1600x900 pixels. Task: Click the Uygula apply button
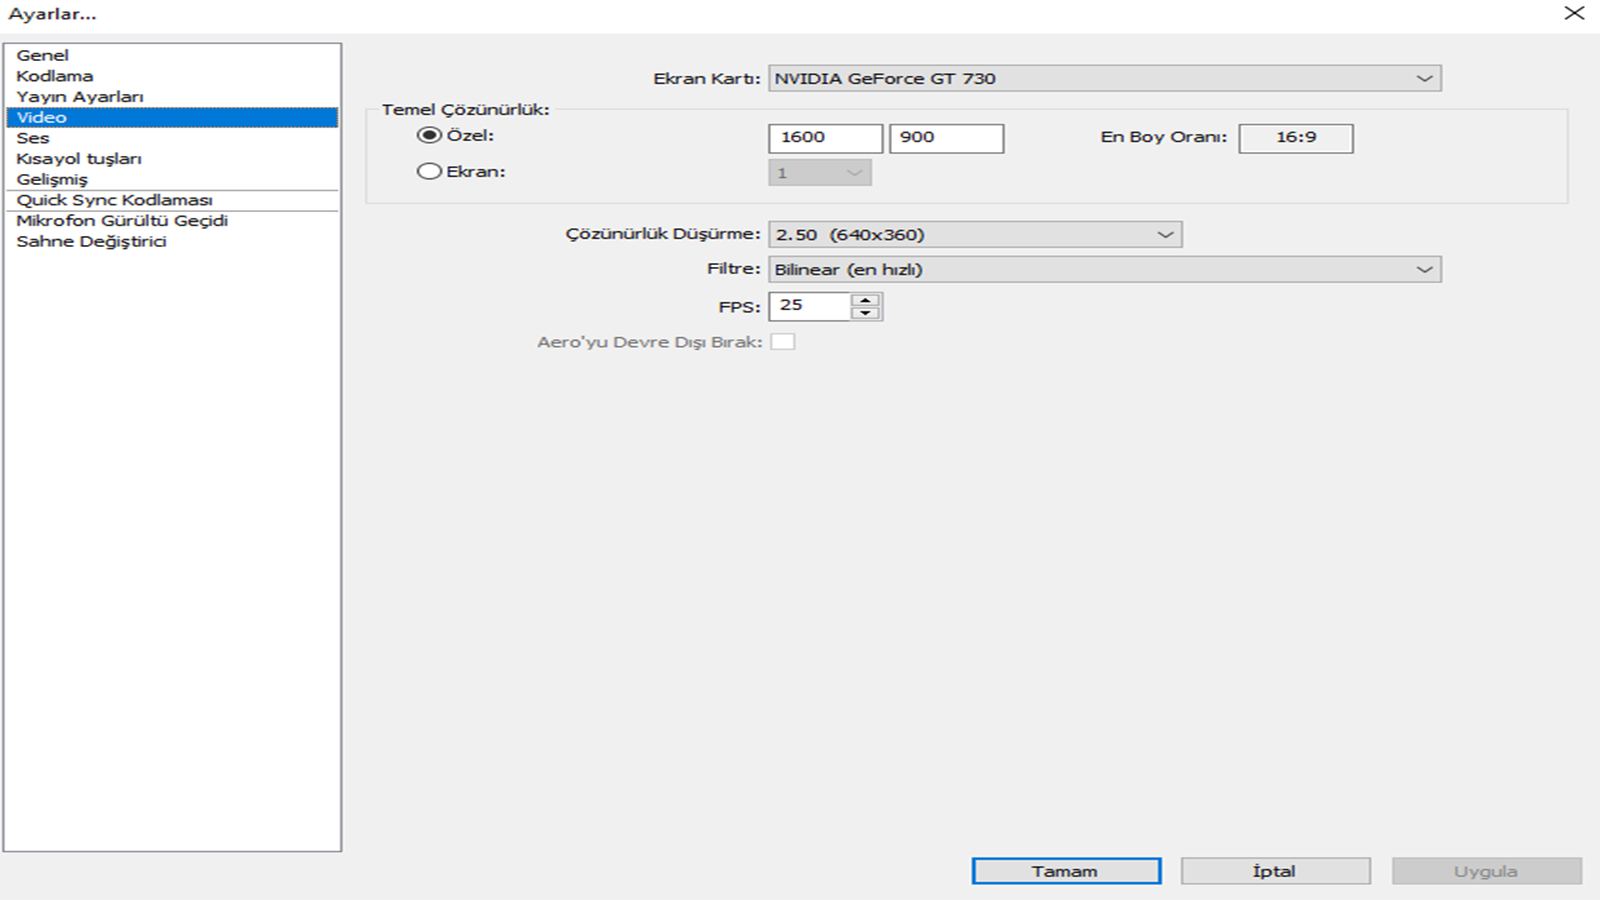(1487, 871)
